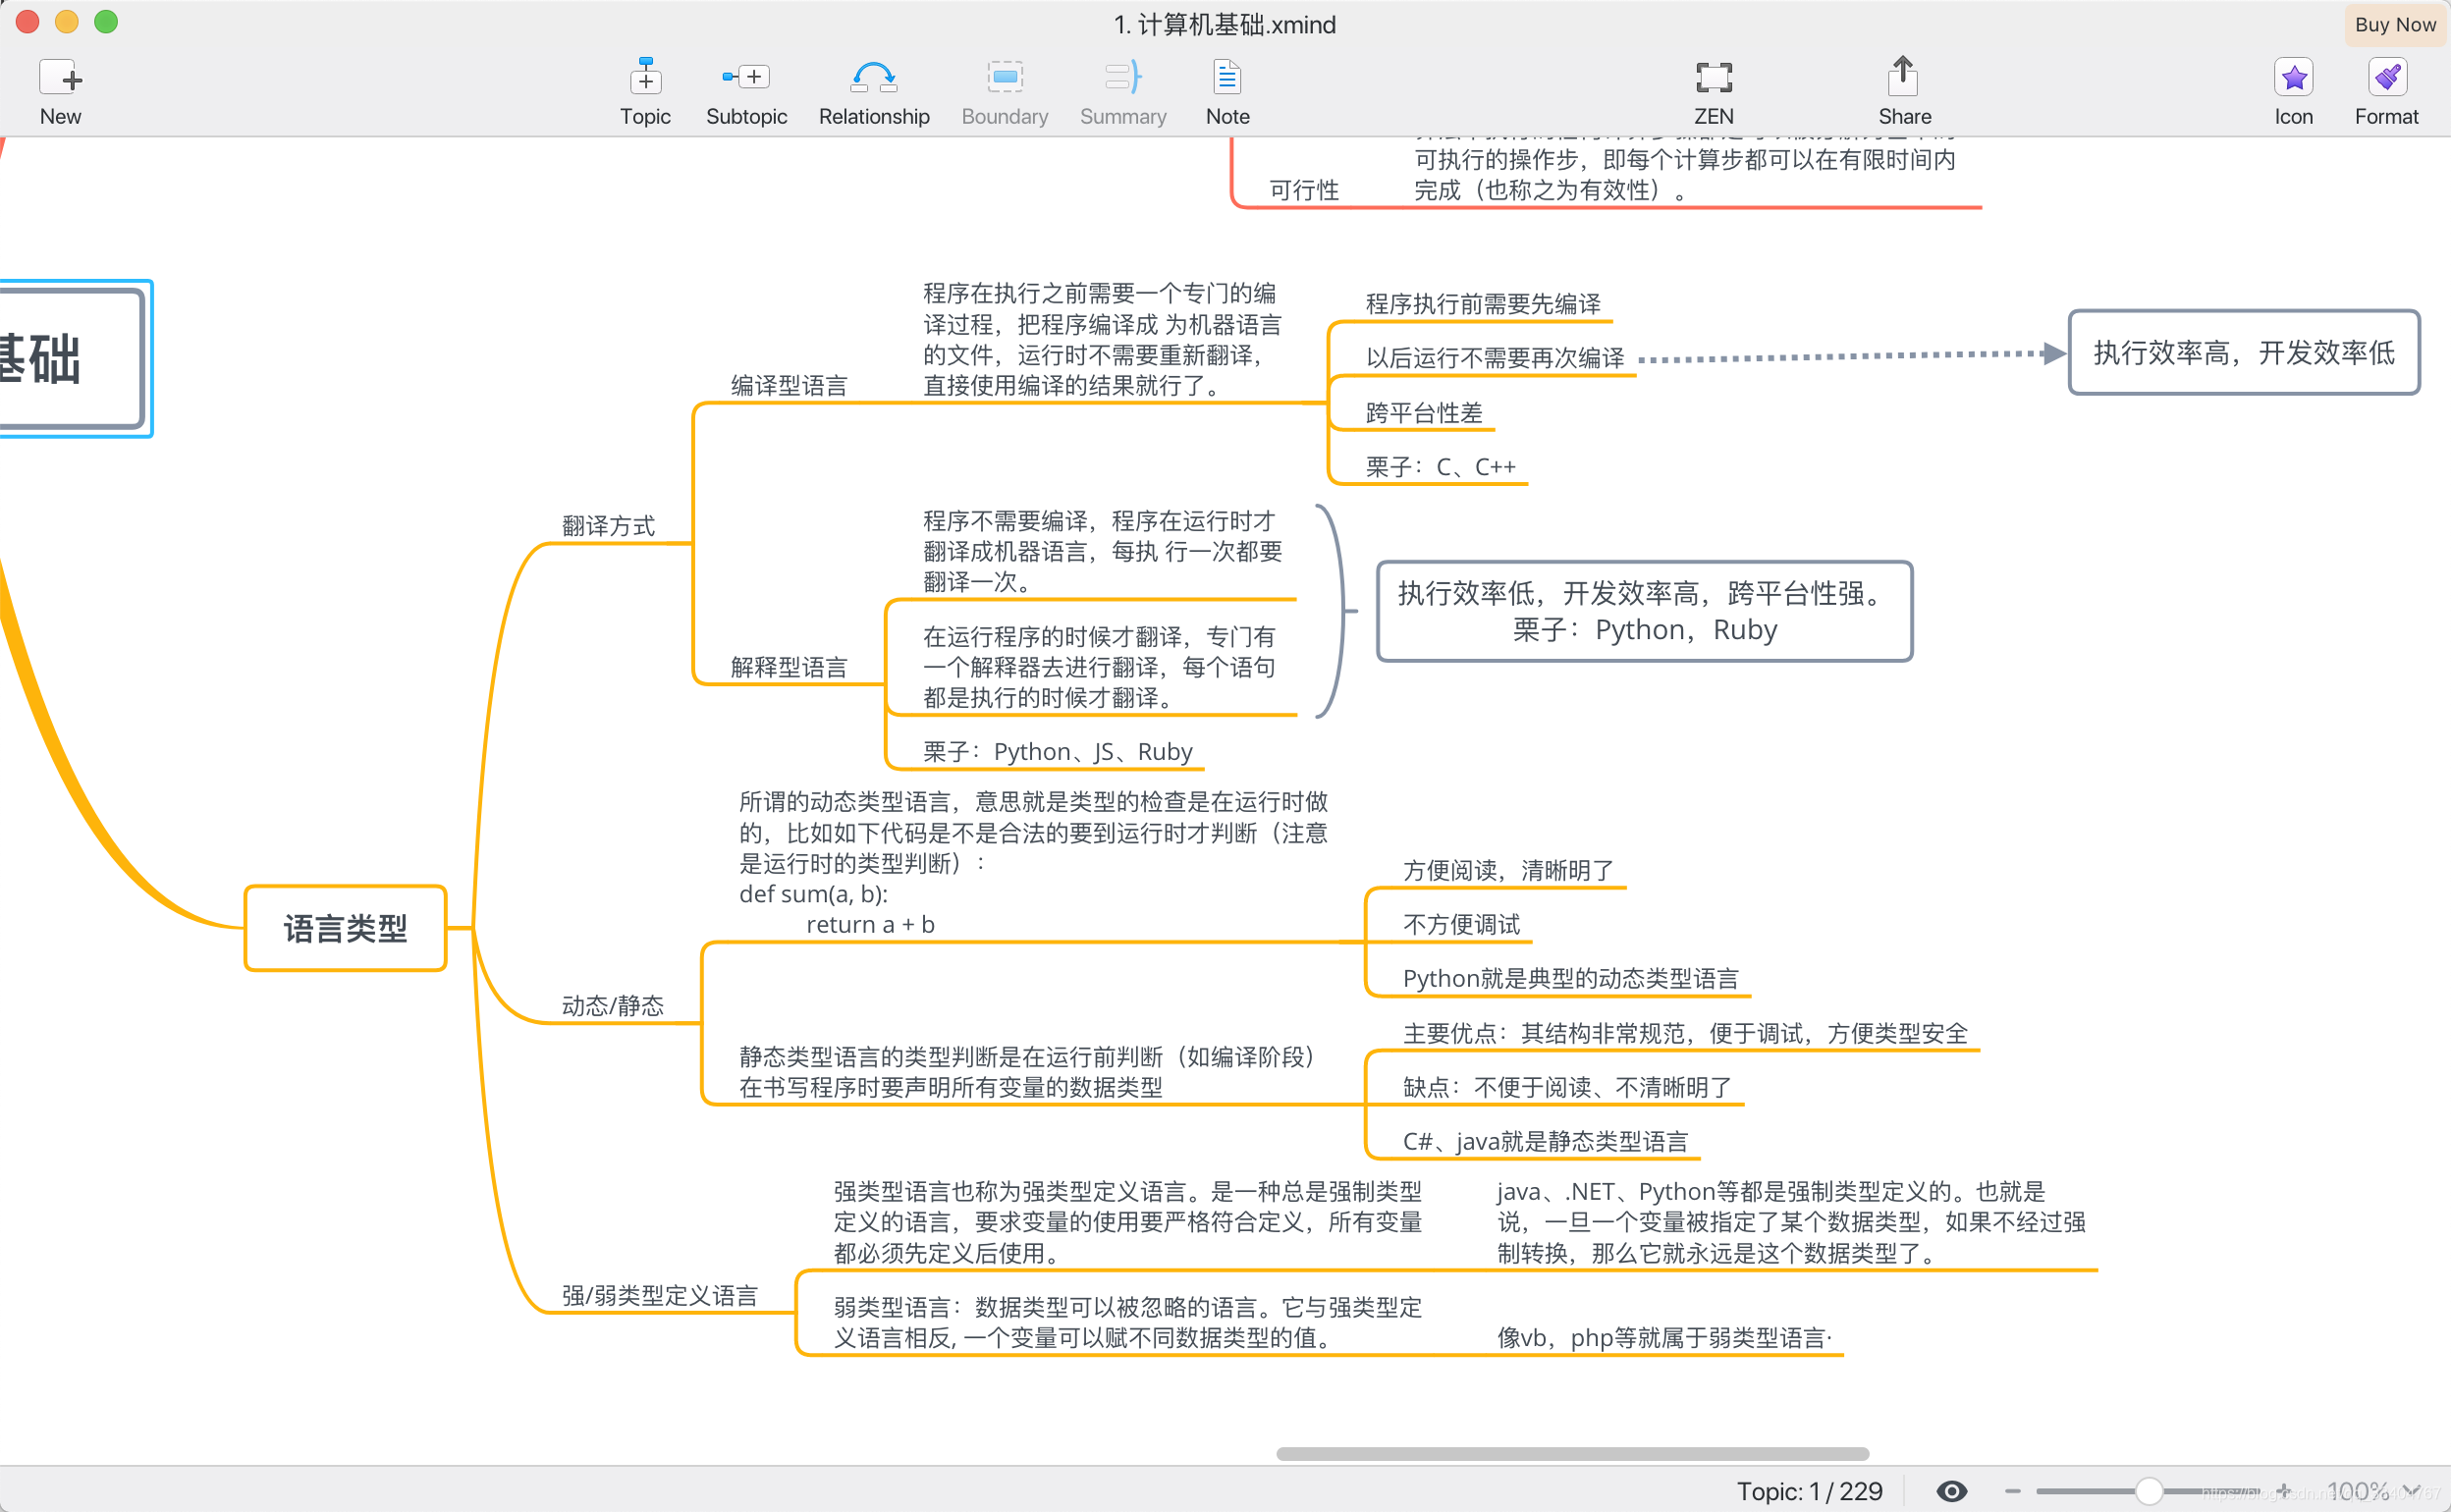Select the 翻译方式 branch
Screen dimensions: 2451x1512
coord(608,526)
